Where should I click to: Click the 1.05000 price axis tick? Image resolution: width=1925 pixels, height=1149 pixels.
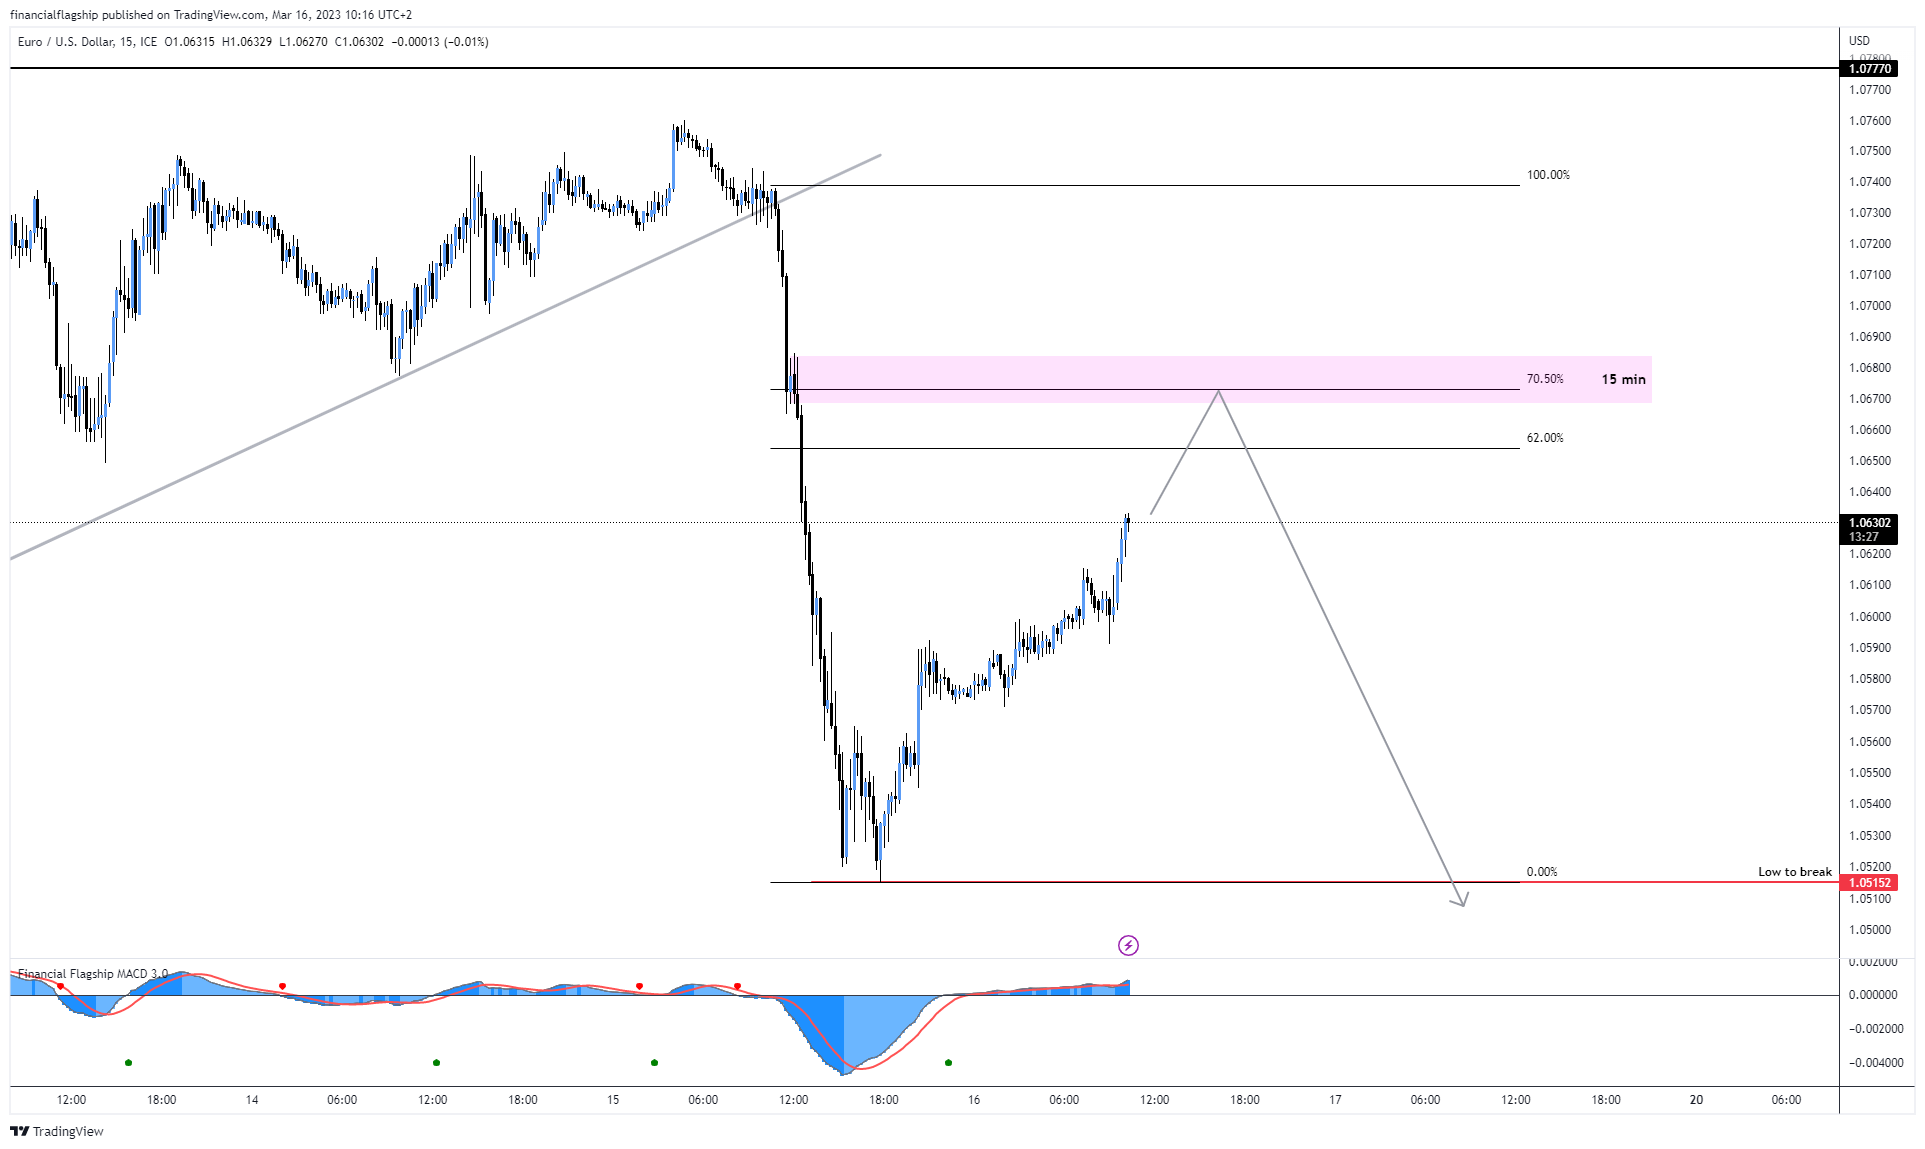coord(1870,930)
